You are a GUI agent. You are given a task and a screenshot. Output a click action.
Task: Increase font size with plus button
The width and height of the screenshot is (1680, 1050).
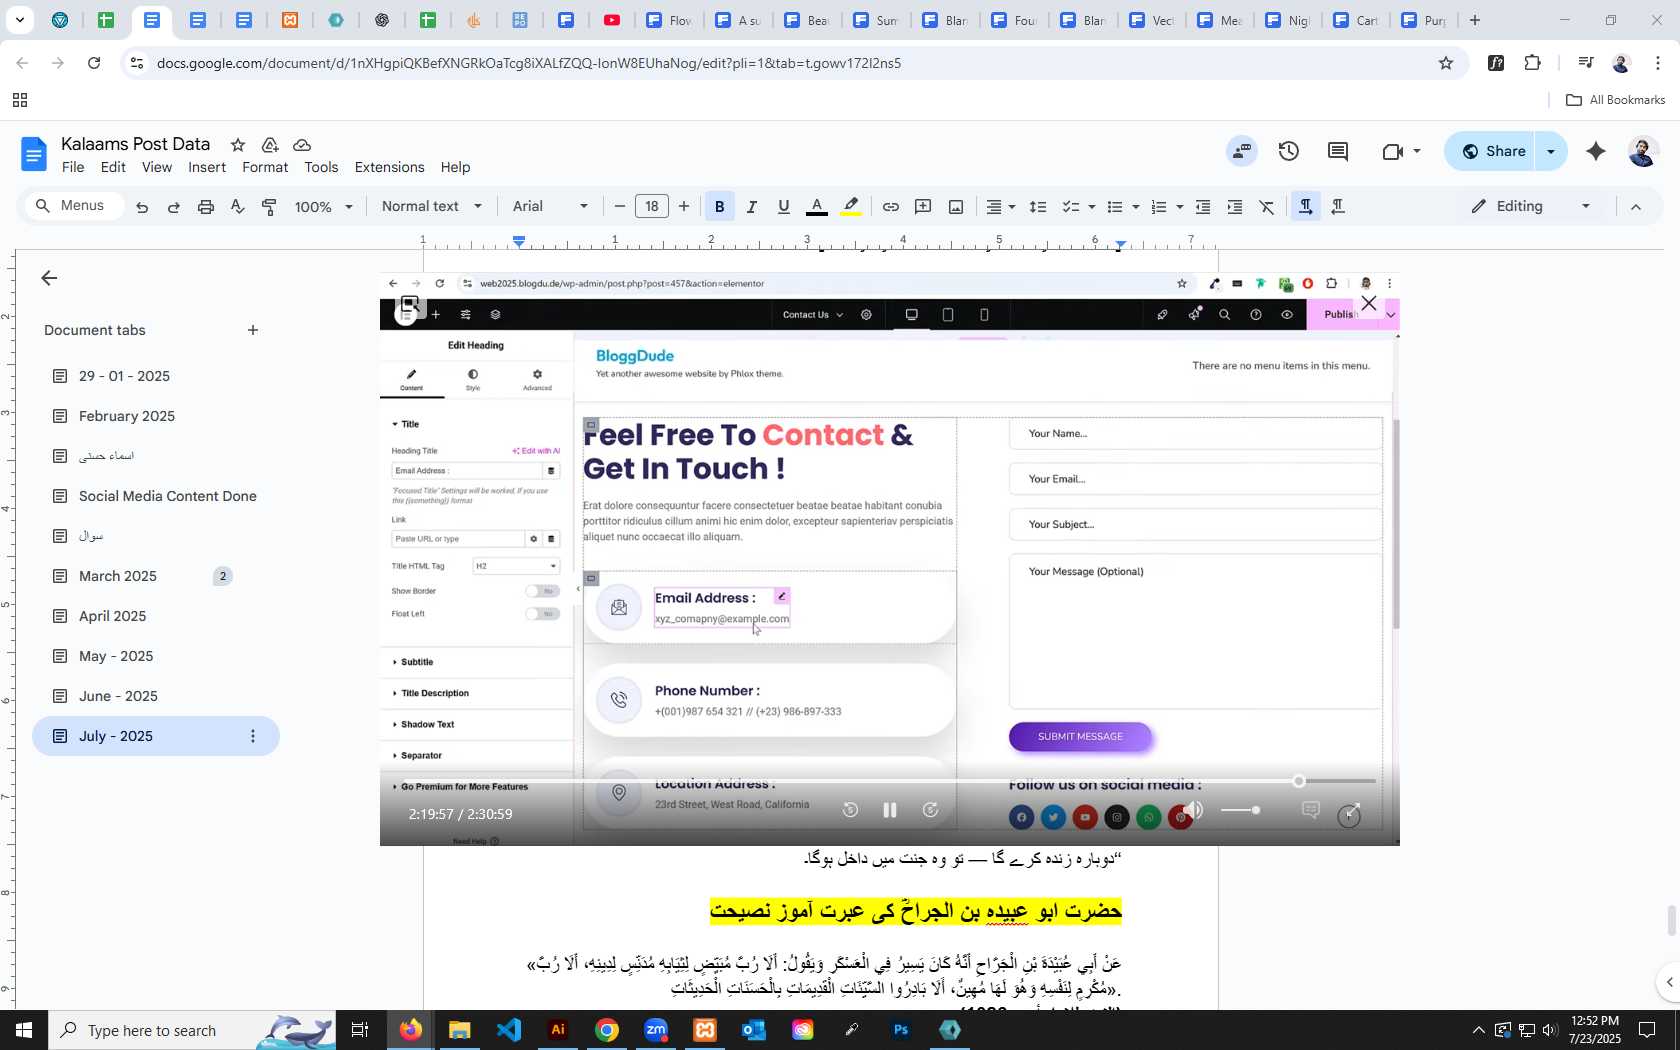(x=684, y=207)
